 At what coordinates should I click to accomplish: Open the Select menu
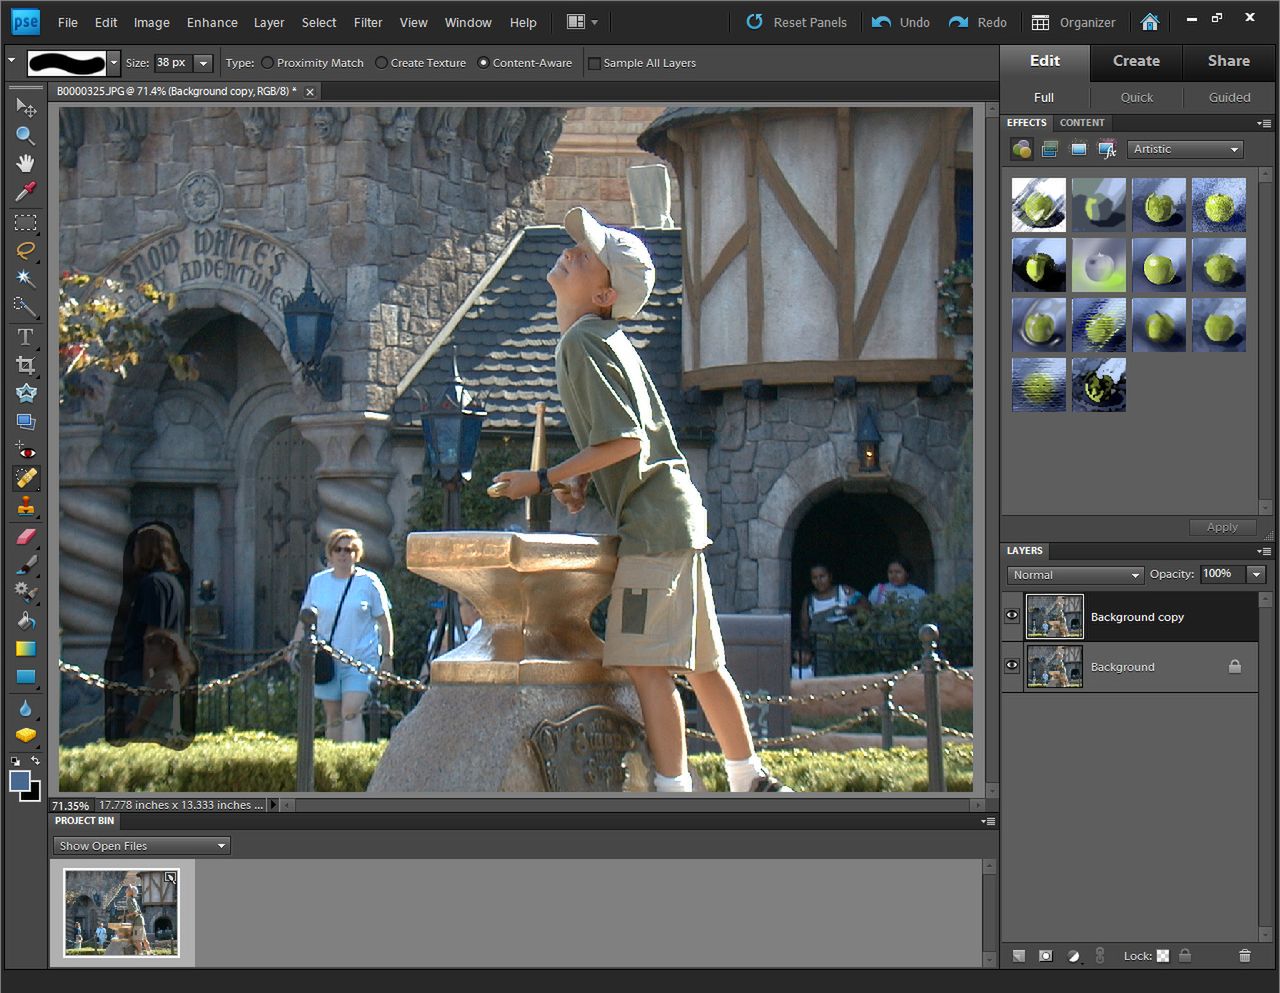[319, 22]
